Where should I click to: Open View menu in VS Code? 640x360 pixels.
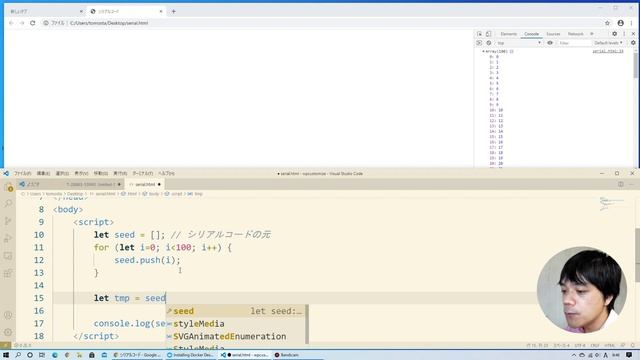click(81, 173)
